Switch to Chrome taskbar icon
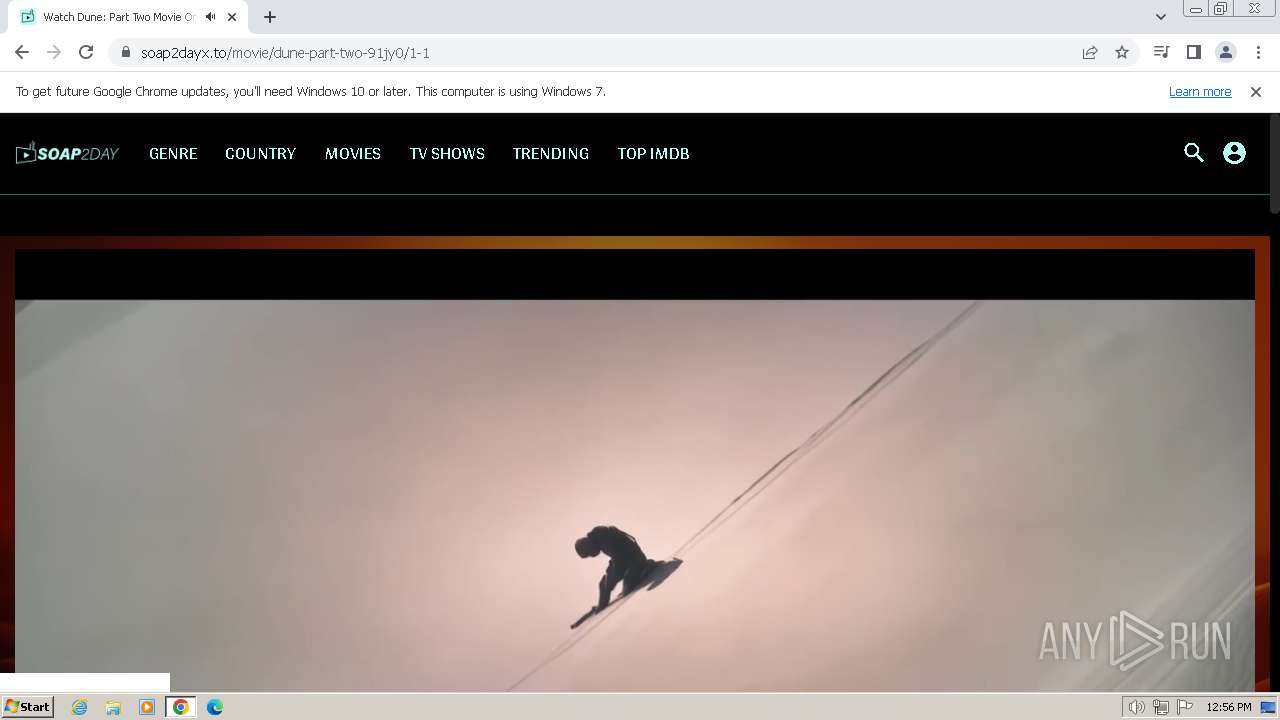Screen dimensions: 1280x720 tap(181, 707)
